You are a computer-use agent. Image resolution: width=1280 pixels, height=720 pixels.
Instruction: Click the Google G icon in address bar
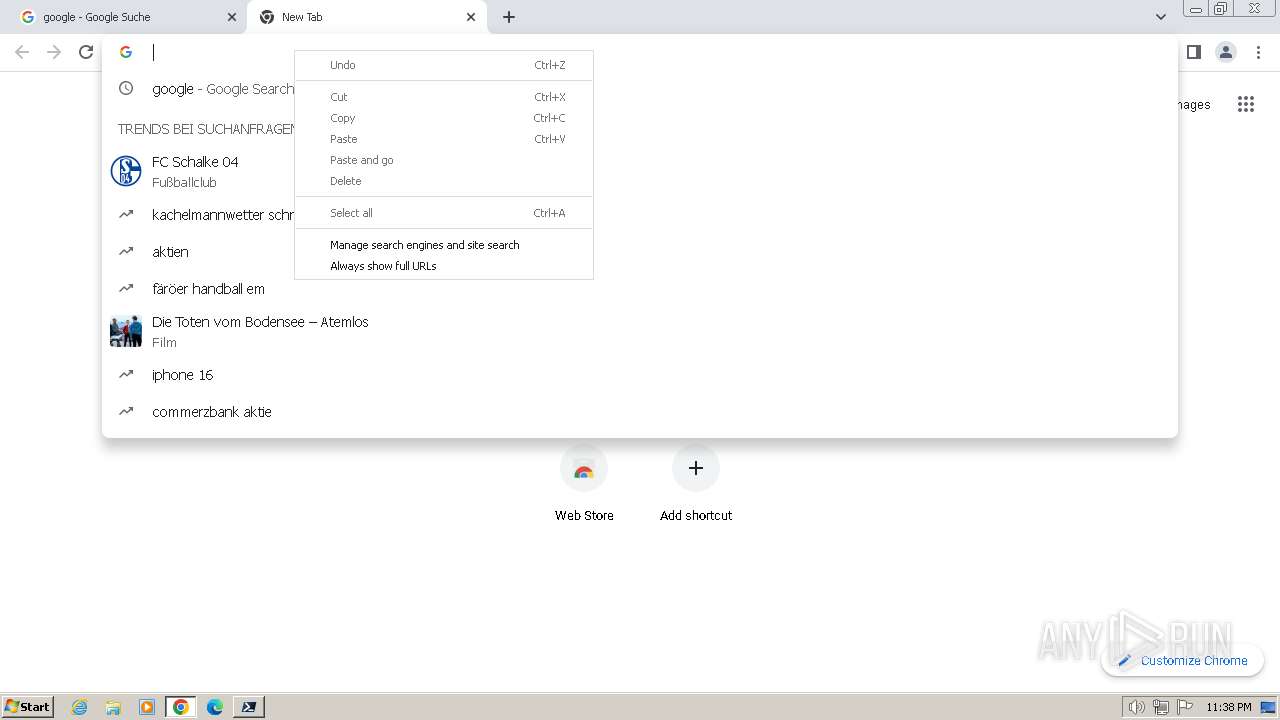126,52
